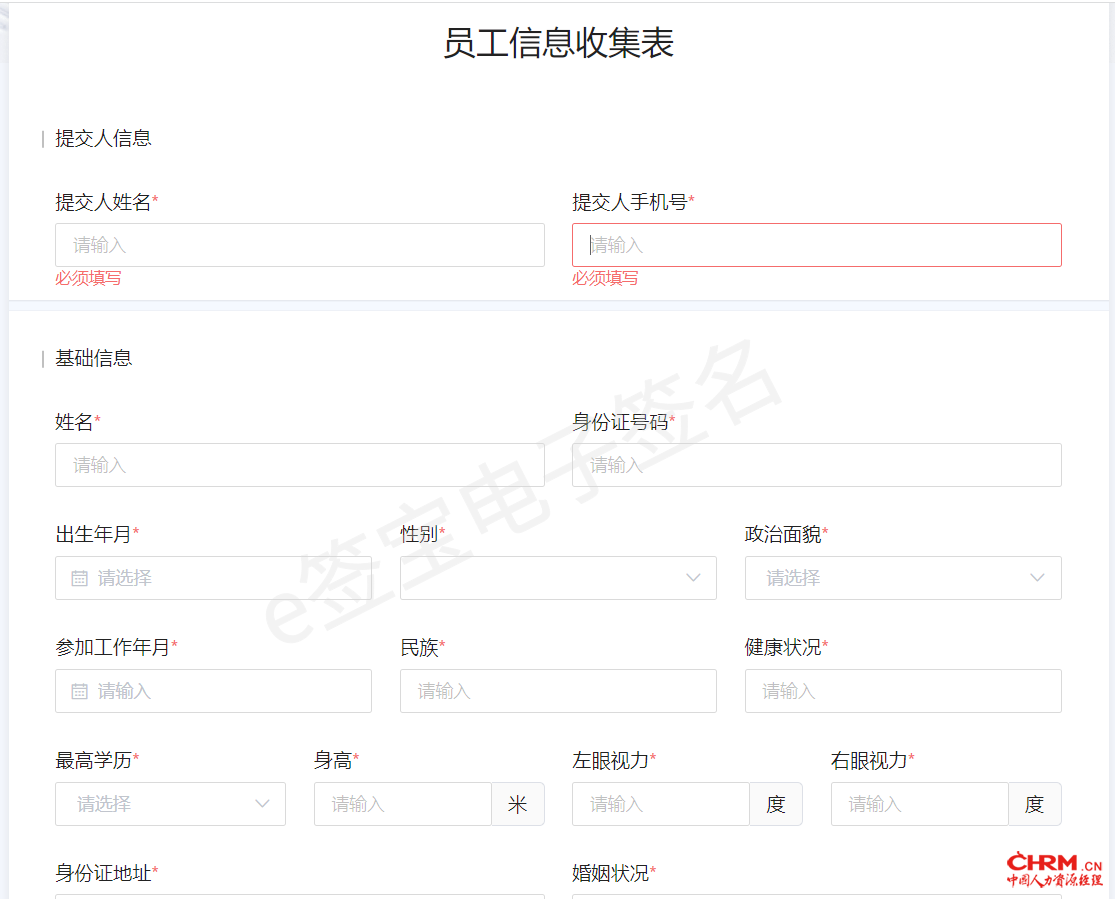Click the 基础信息 section heading
Screen dimensions: 1115x899
coord(94,358)
